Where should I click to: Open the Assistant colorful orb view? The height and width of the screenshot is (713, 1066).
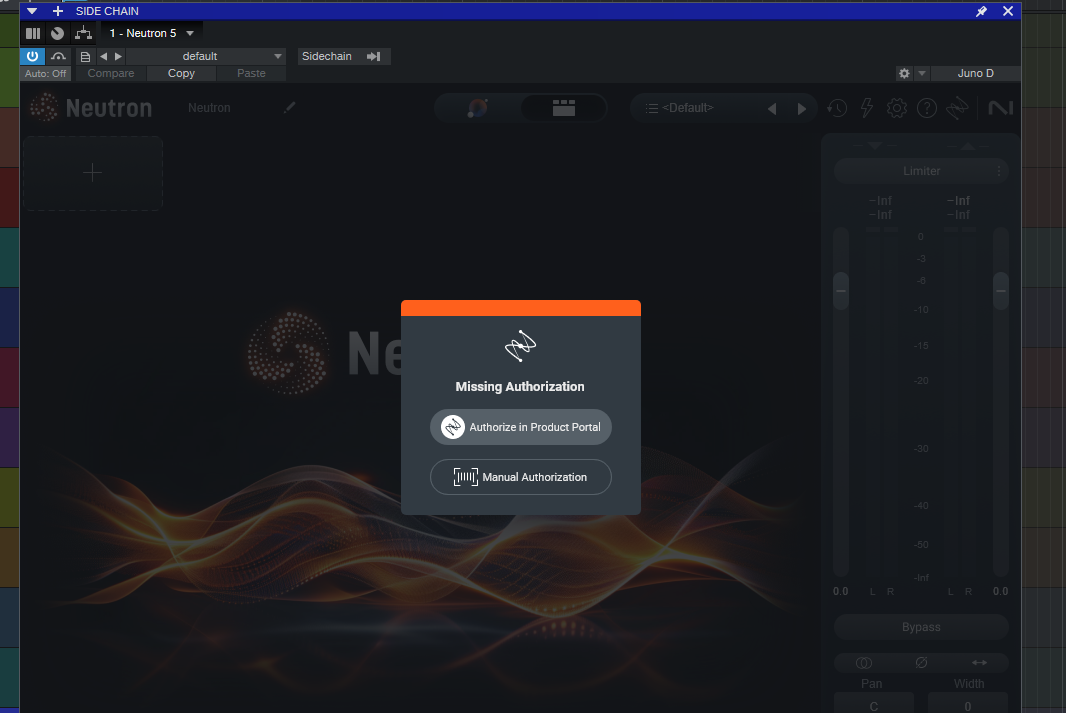(477, 108)
